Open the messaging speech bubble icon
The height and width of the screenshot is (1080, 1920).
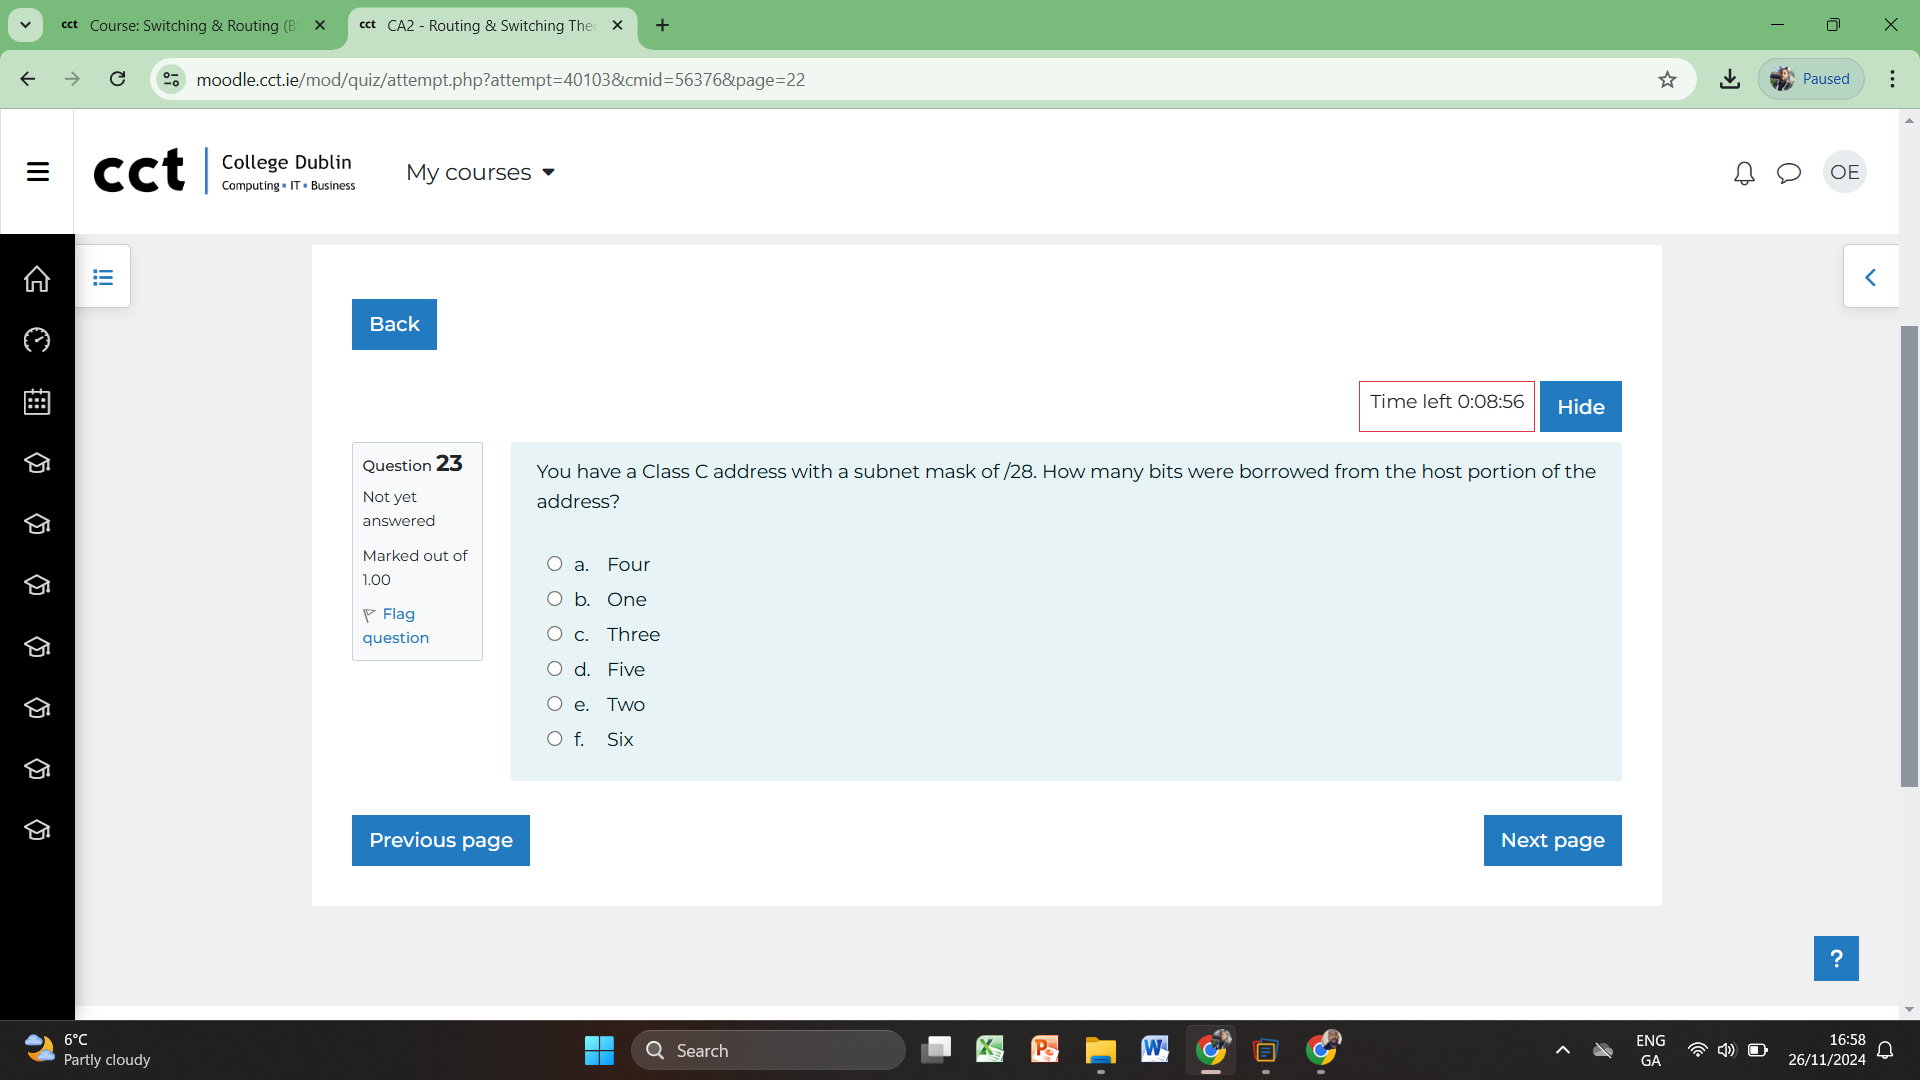tap(1789, 173)
